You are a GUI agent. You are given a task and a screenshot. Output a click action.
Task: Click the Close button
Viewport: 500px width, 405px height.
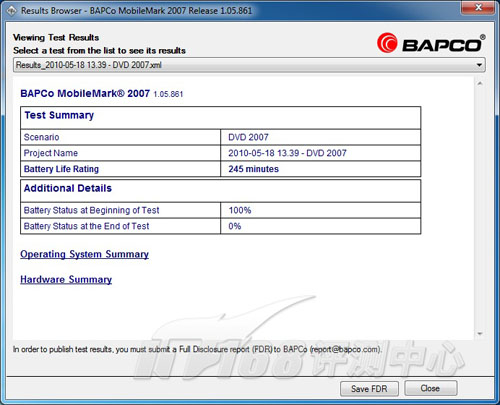[x=430, y=388]
